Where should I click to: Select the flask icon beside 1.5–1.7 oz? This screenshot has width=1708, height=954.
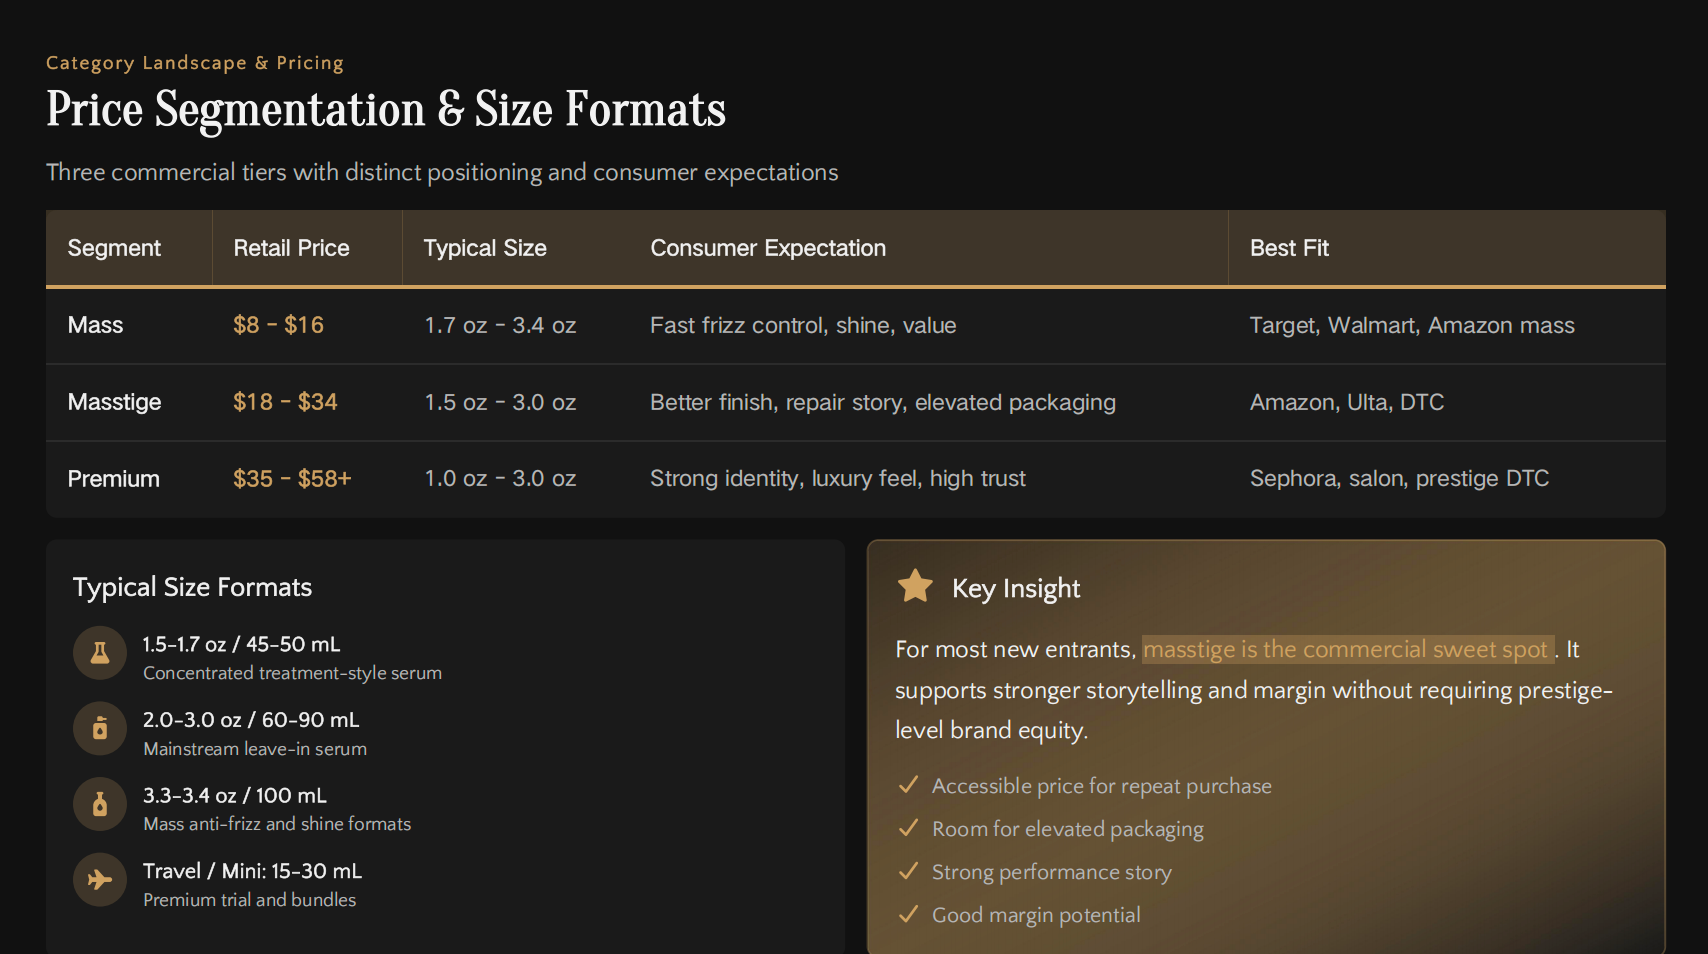(x=100, y=653)
